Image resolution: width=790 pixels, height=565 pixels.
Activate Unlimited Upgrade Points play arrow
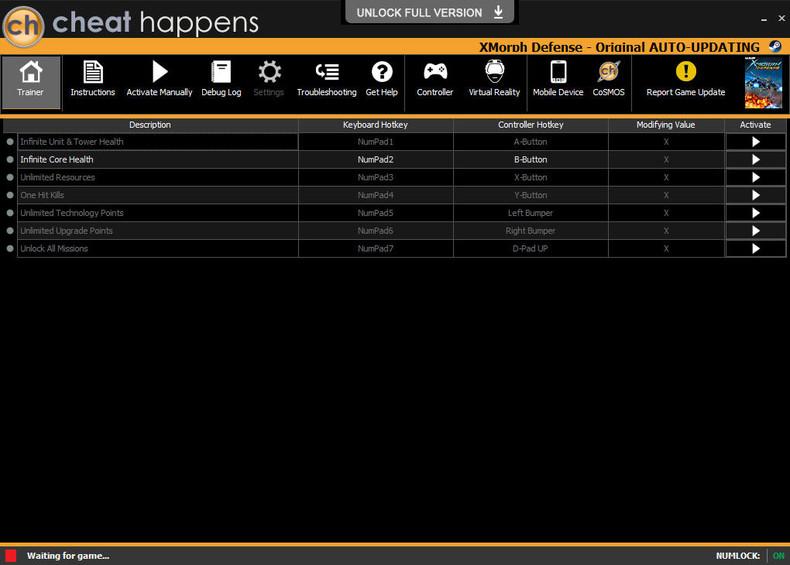(755, 231)
